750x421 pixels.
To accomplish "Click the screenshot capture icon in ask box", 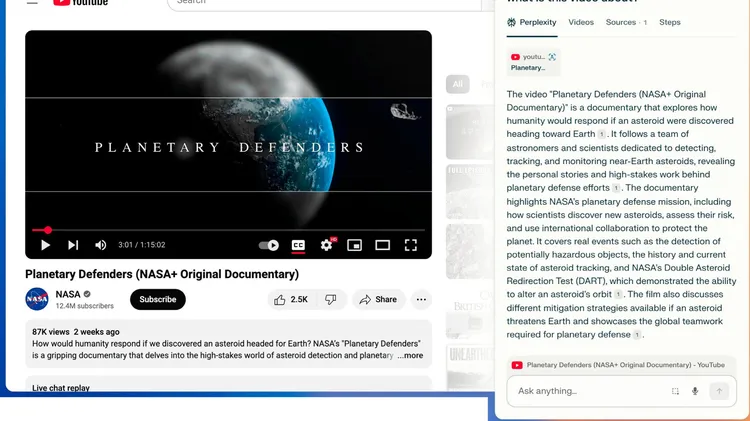I will coord(675,391).
